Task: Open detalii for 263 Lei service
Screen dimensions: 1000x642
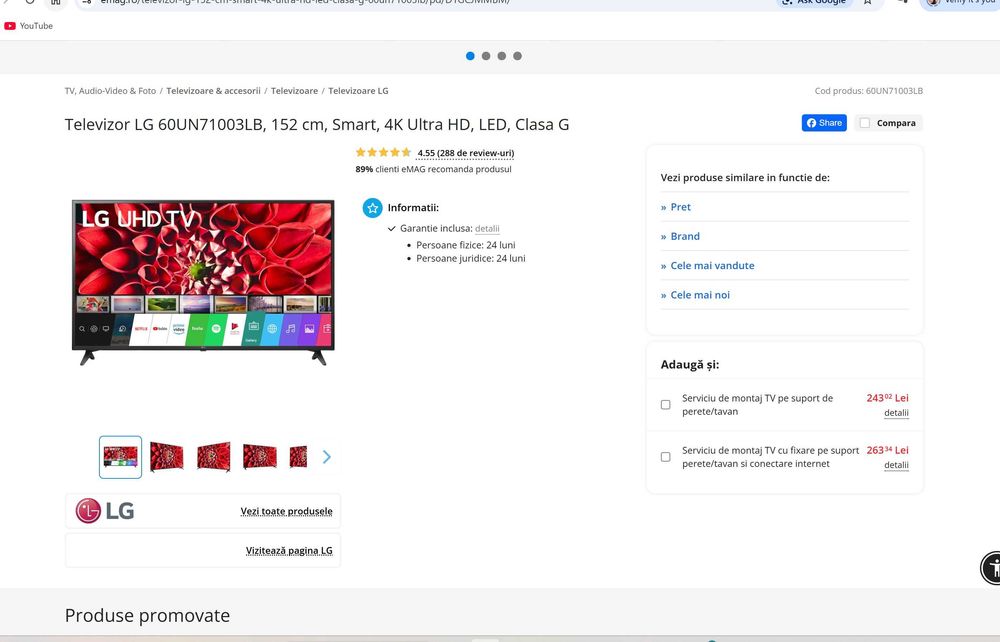Action: pos(896,465)
